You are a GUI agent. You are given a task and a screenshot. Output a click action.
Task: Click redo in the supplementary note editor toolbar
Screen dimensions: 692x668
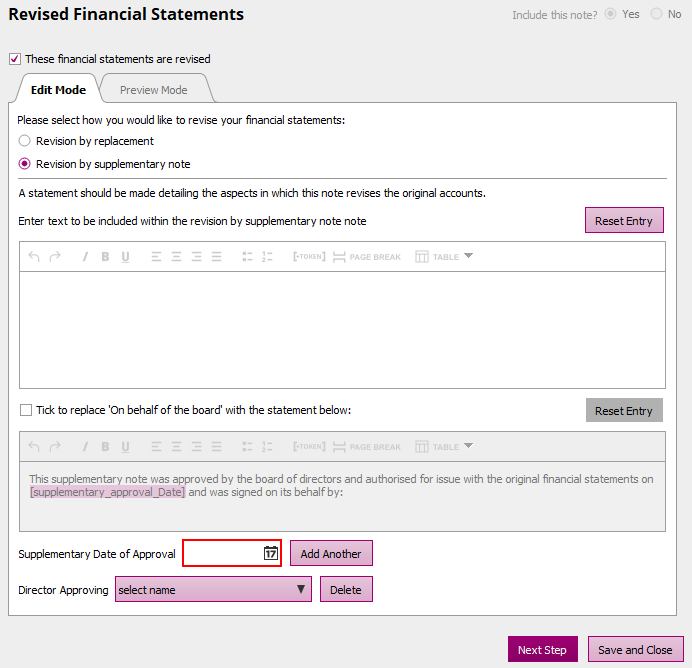55,257
